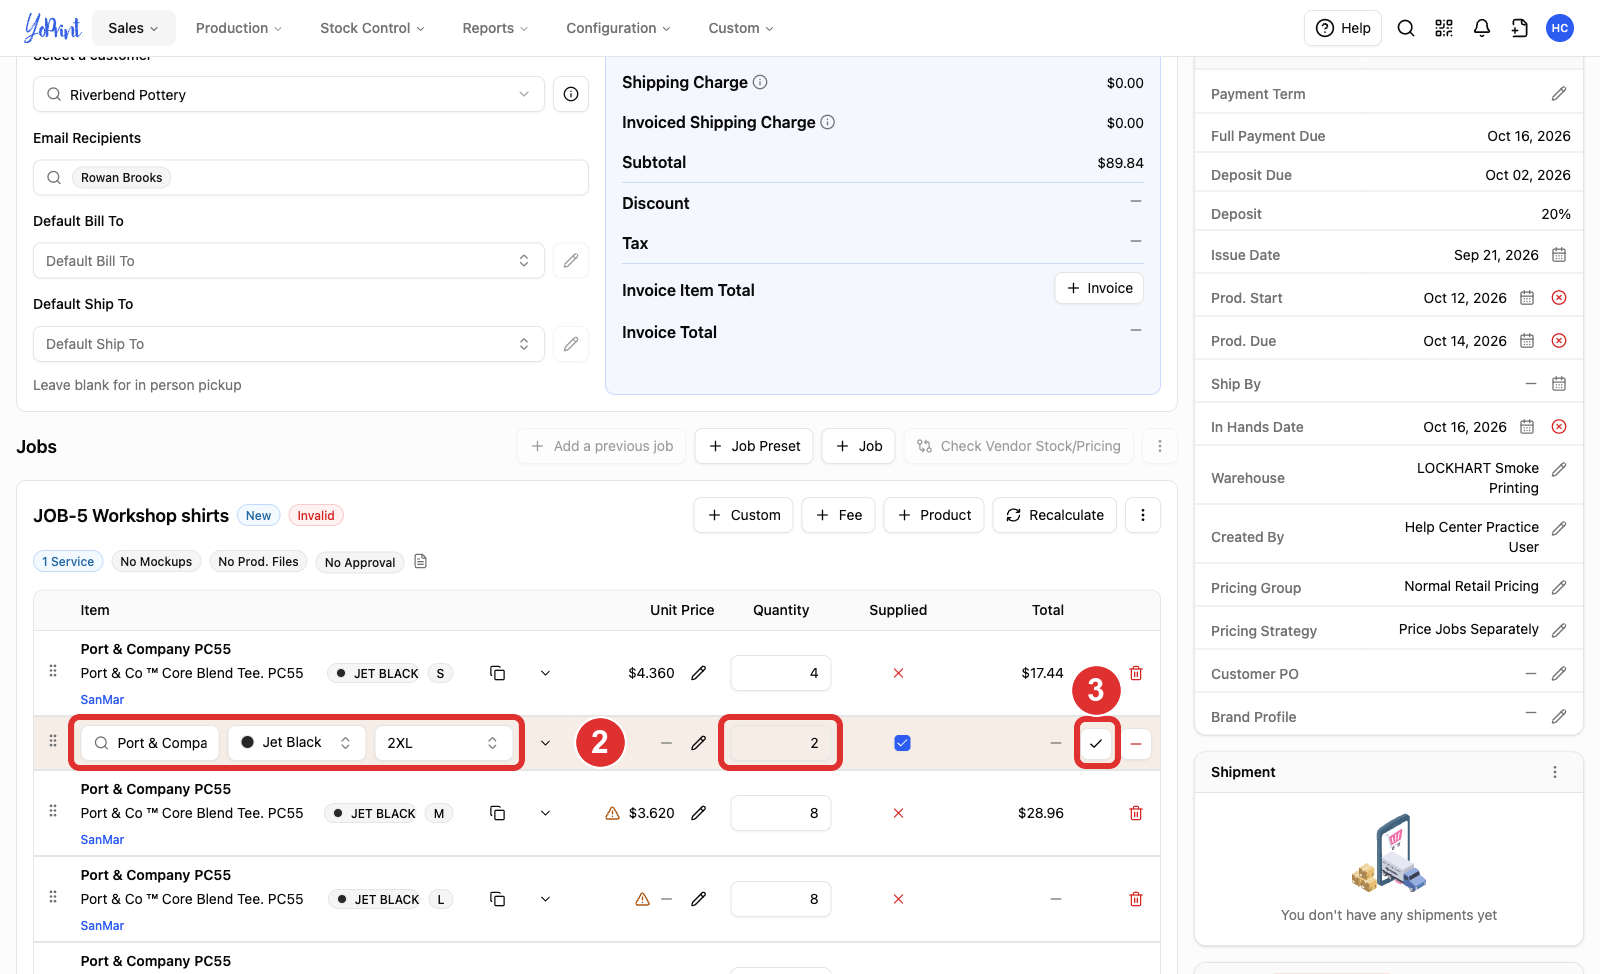Delete the JET BLACK S line item
The width and height of the screenshot is (1600, 974).
tap(1136, 673)
